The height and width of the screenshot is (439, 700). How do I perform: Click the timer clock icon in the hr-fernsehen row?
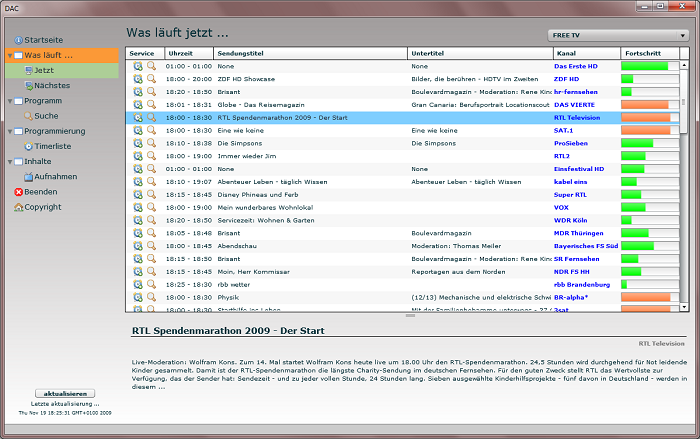[x=138, y=92]
